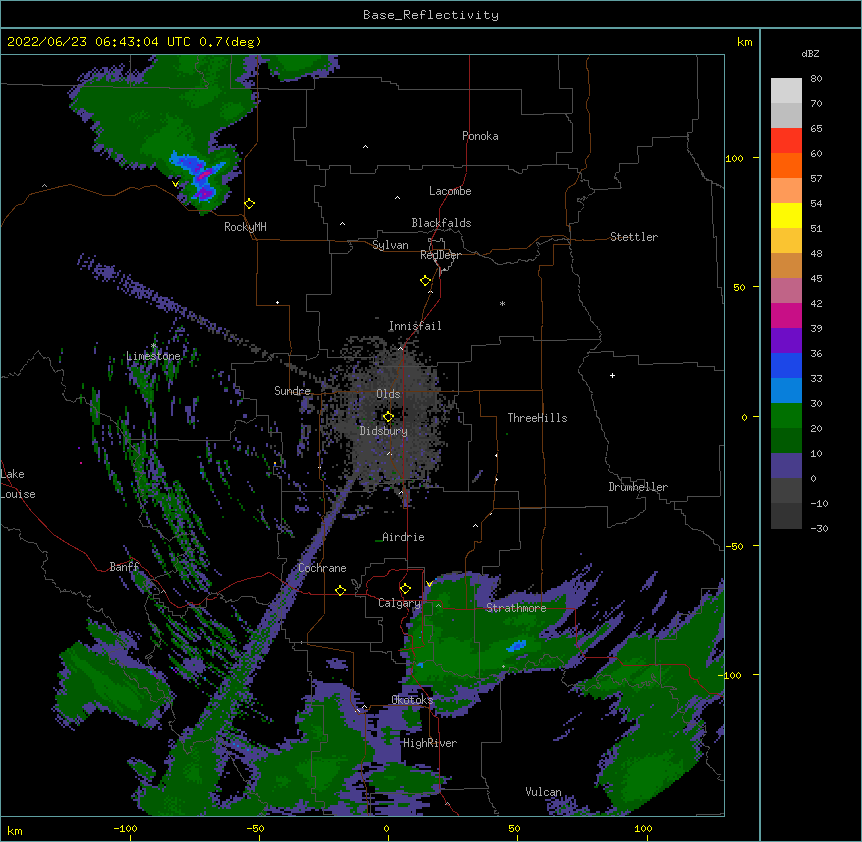The image size is (862, 842).
Task: Click the dBZ legend heading
Action: [x=810, y=54]
